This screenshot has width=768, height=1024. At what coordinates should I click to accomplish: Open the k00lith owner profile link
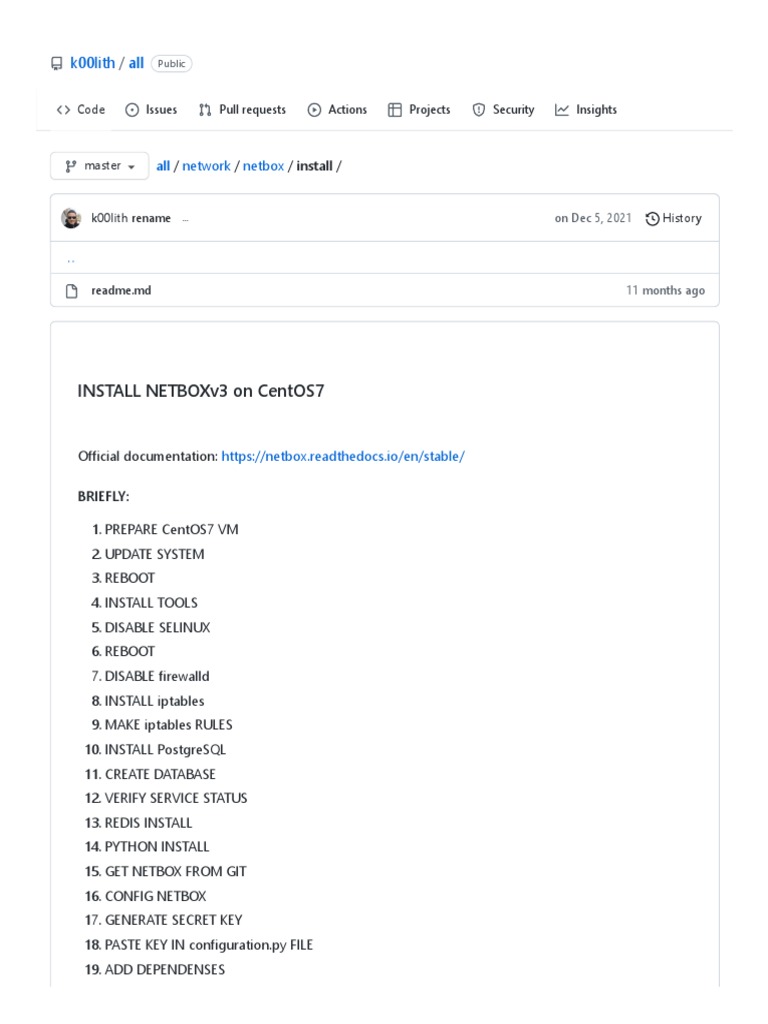coord(92,63)
